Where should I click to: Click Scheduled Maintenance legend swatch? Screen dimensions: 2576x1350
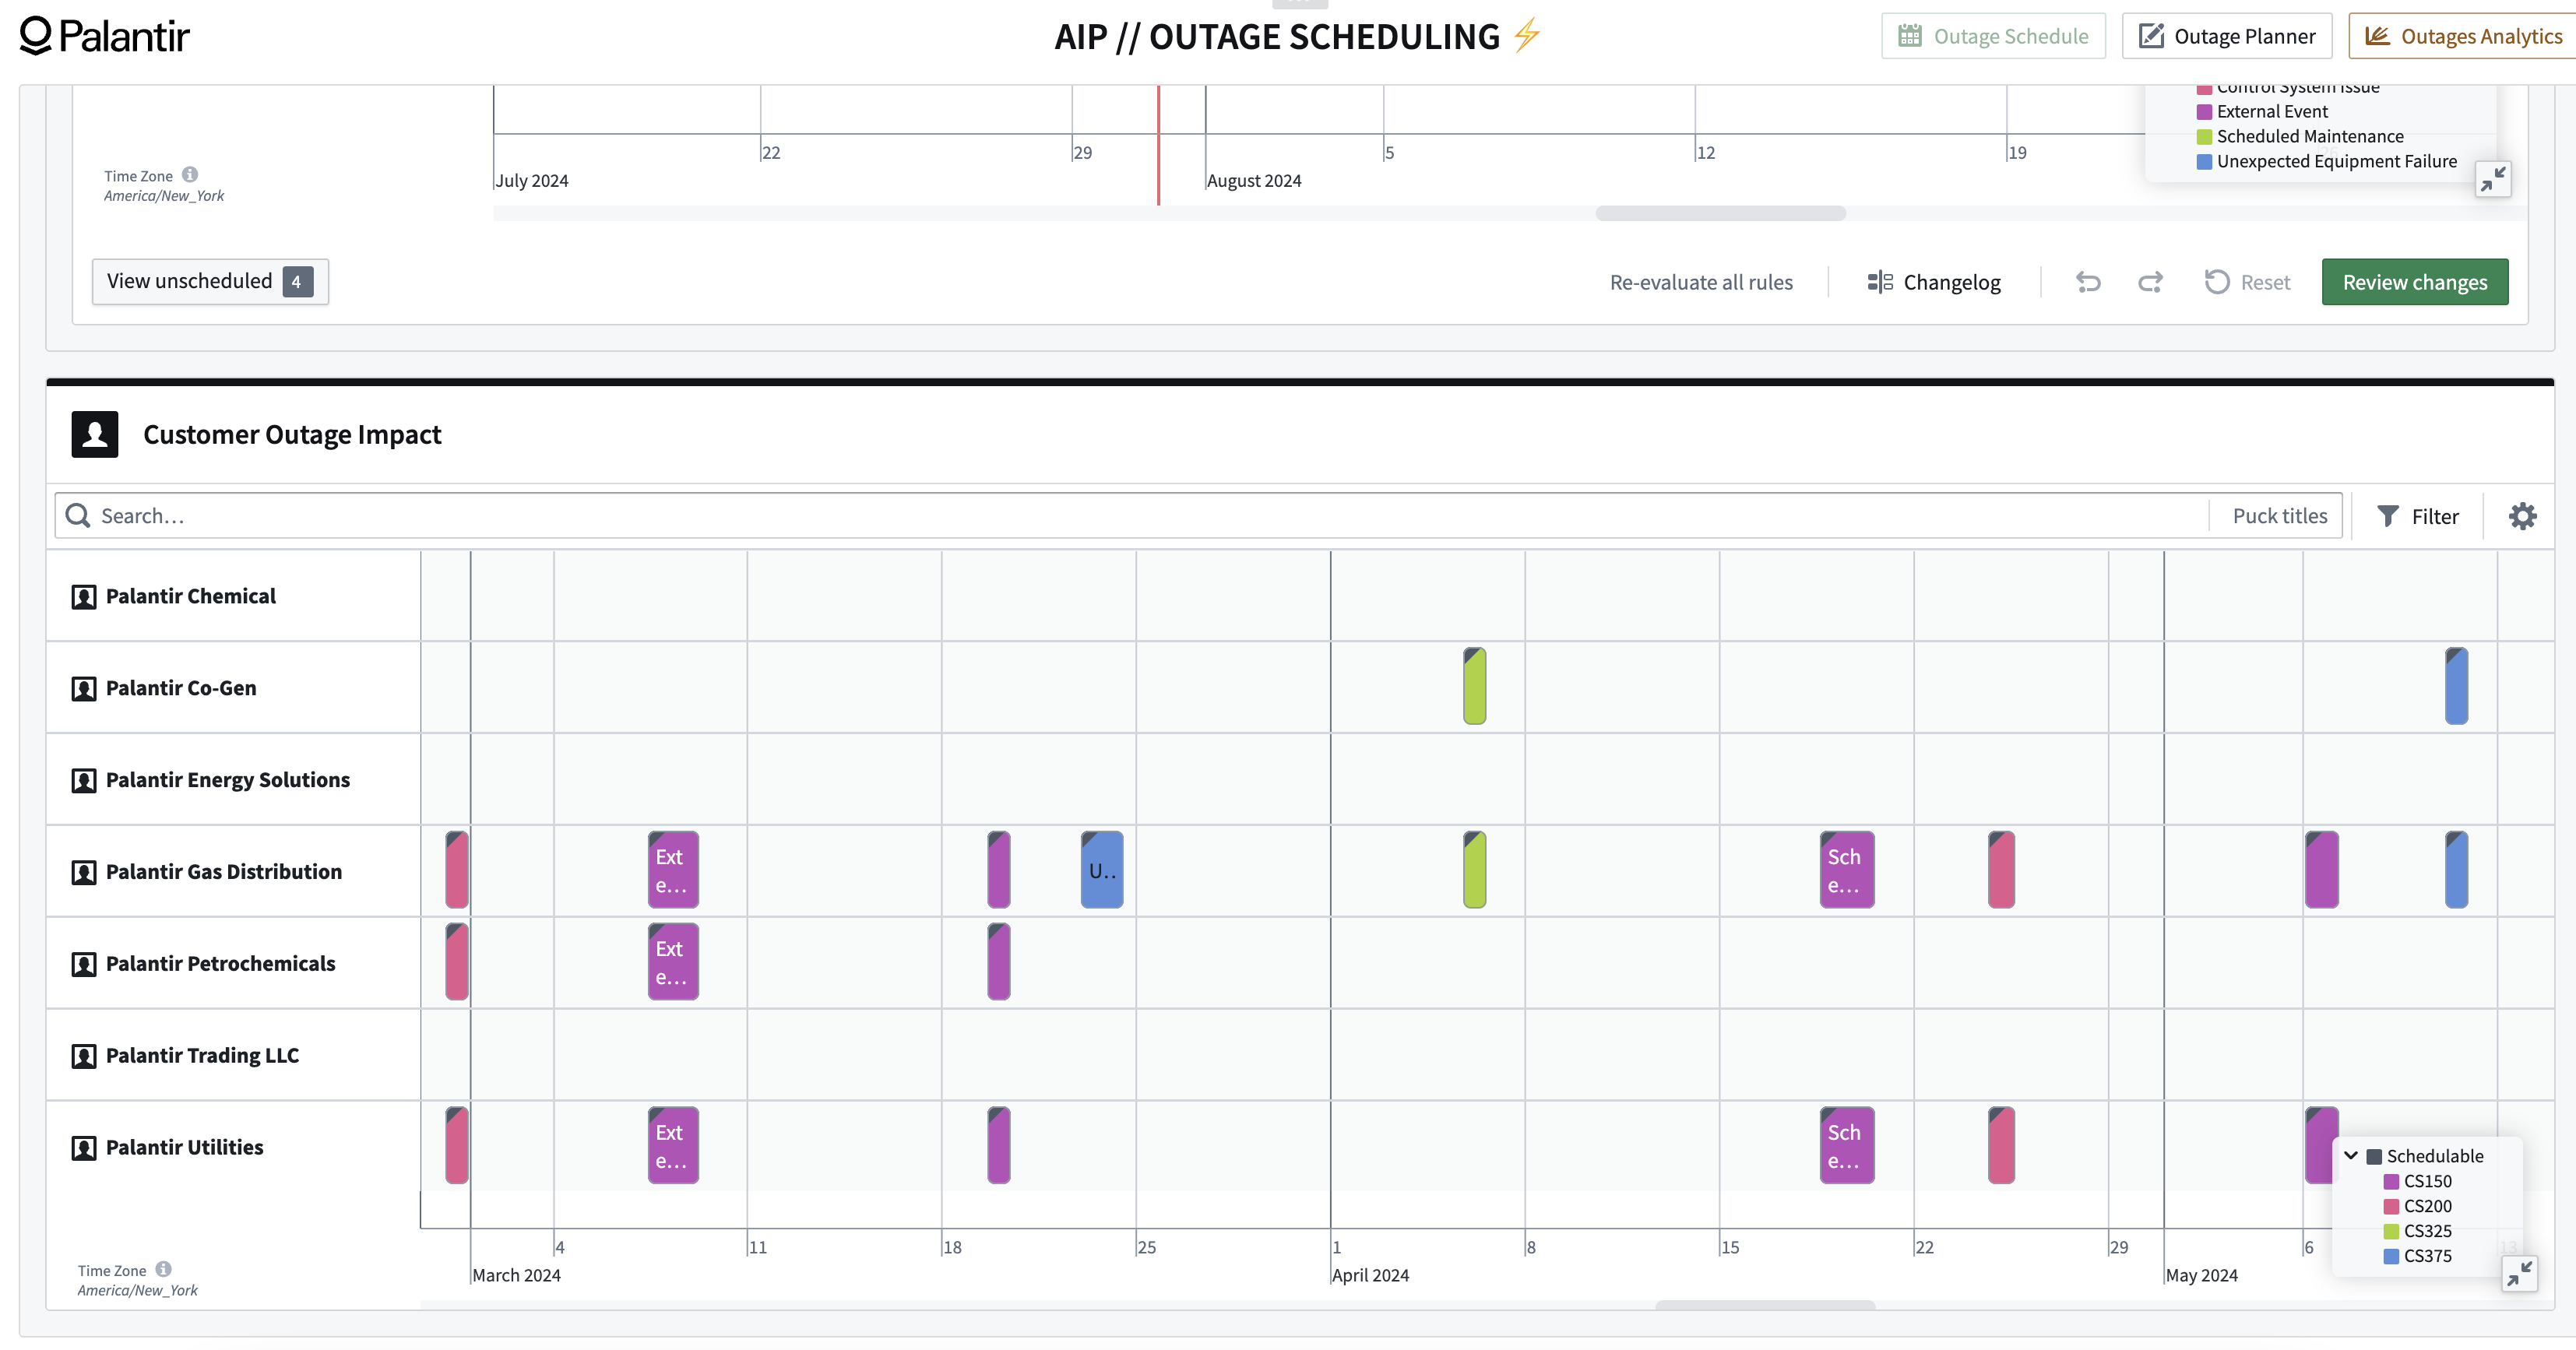pos(2204,137)
